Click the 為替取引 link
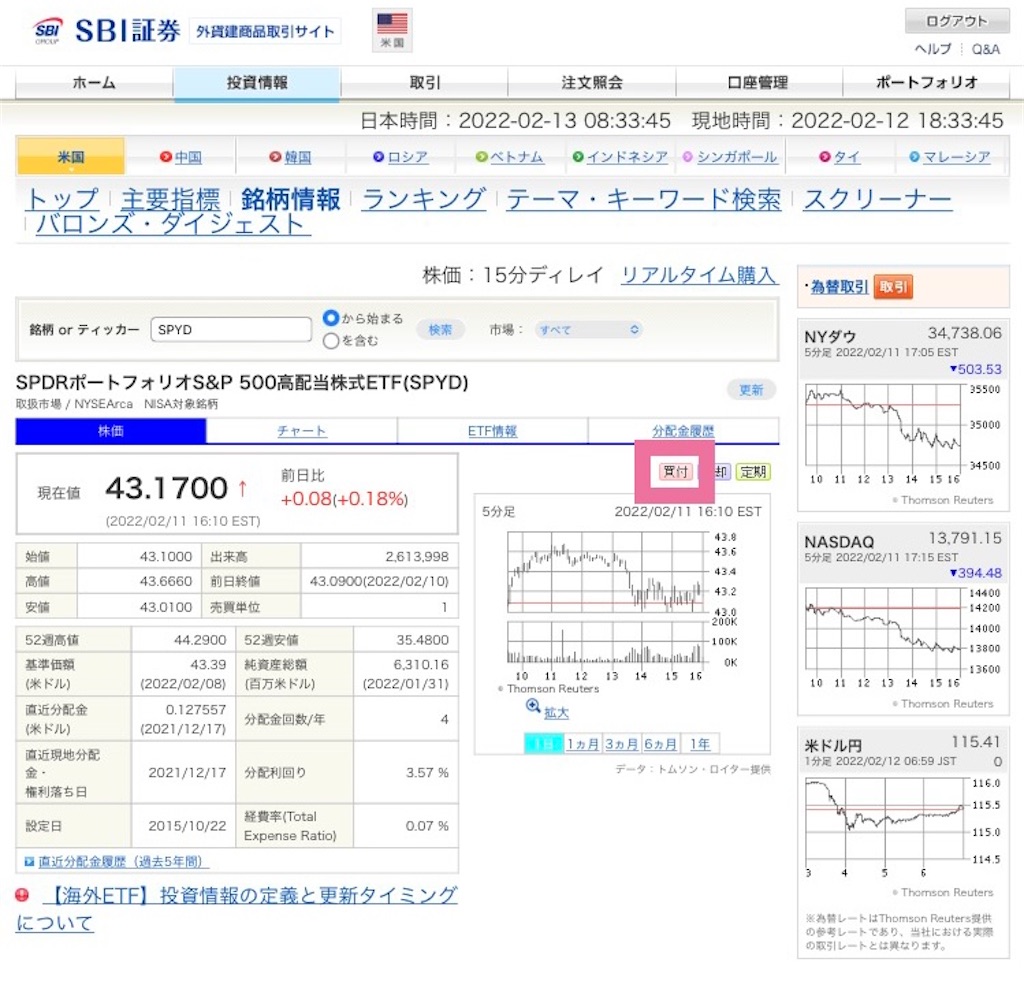 click(x=840, y=287)
